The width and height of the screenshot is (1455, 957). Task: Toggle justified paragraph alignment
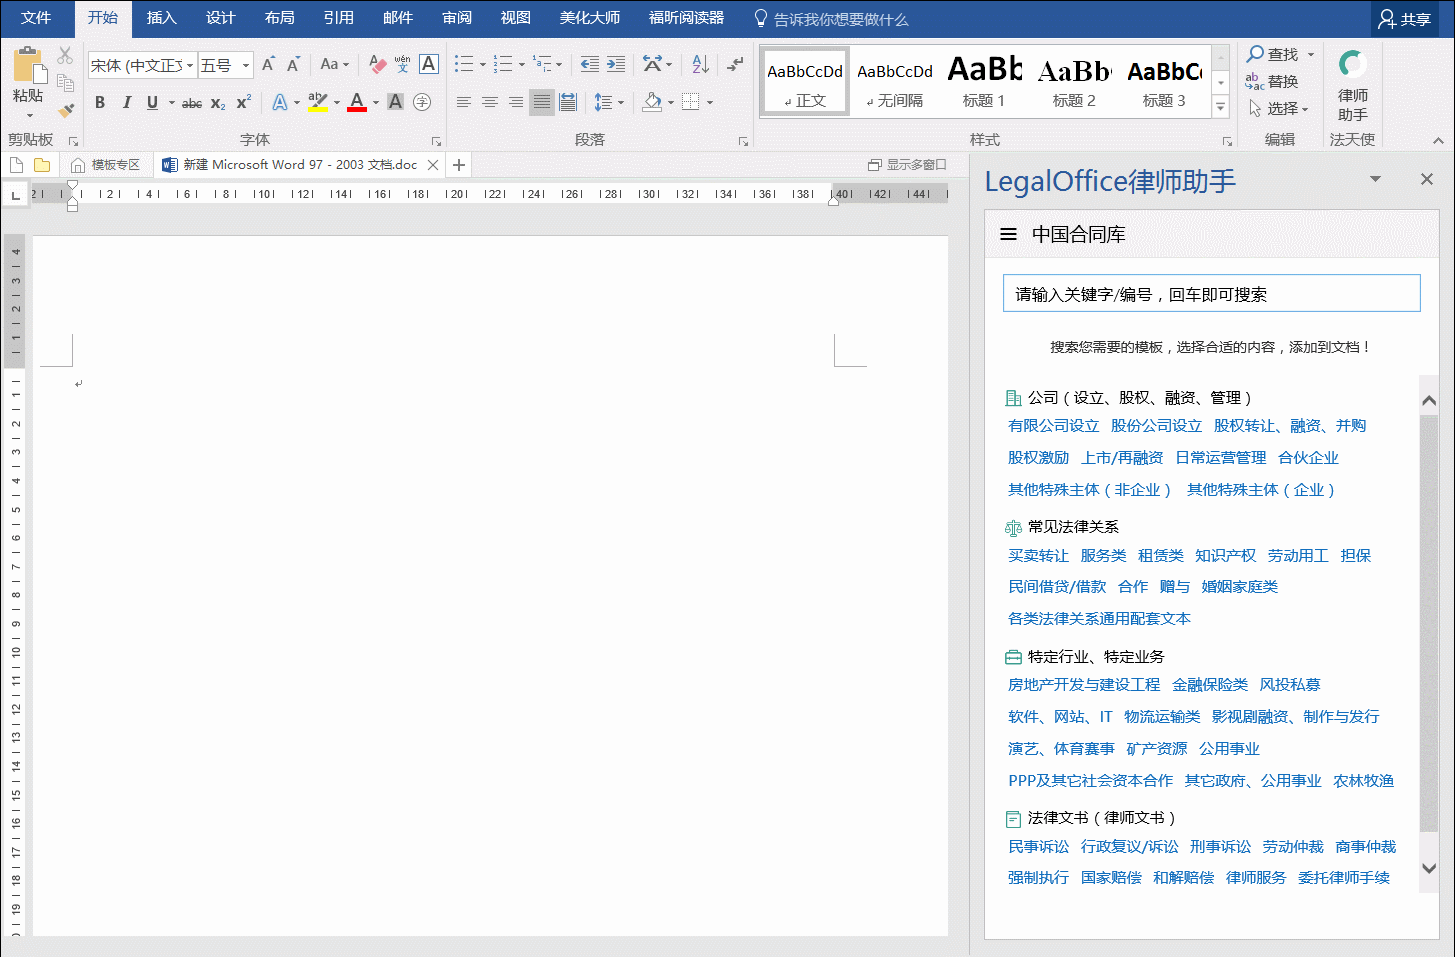coord(542,102)
